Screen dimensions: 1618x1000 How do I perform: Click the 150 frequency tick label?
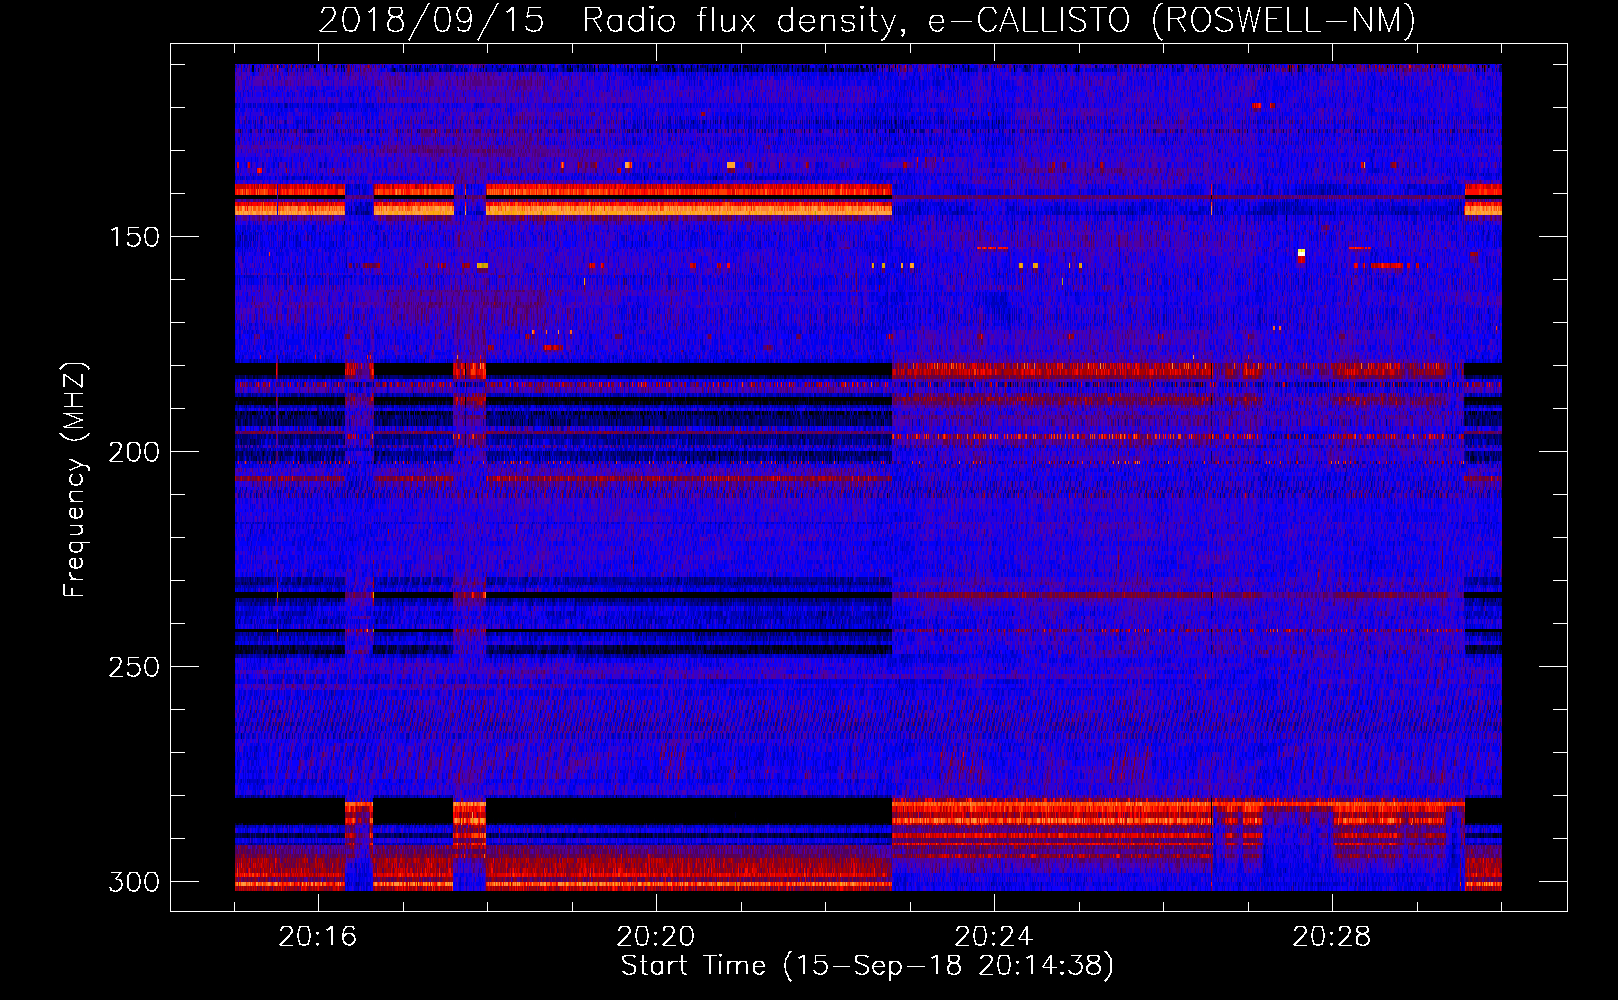point(134,237)
